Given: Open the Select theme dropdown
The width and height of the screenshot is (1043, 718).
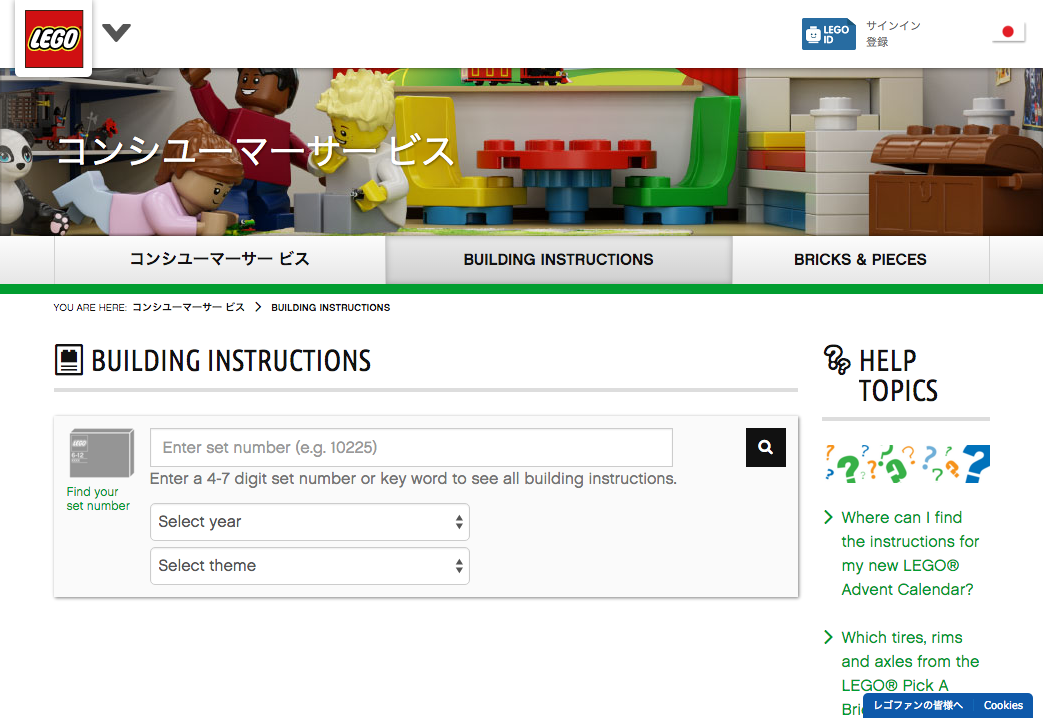Looking at the screenshot, I should (x=310, y=566).
